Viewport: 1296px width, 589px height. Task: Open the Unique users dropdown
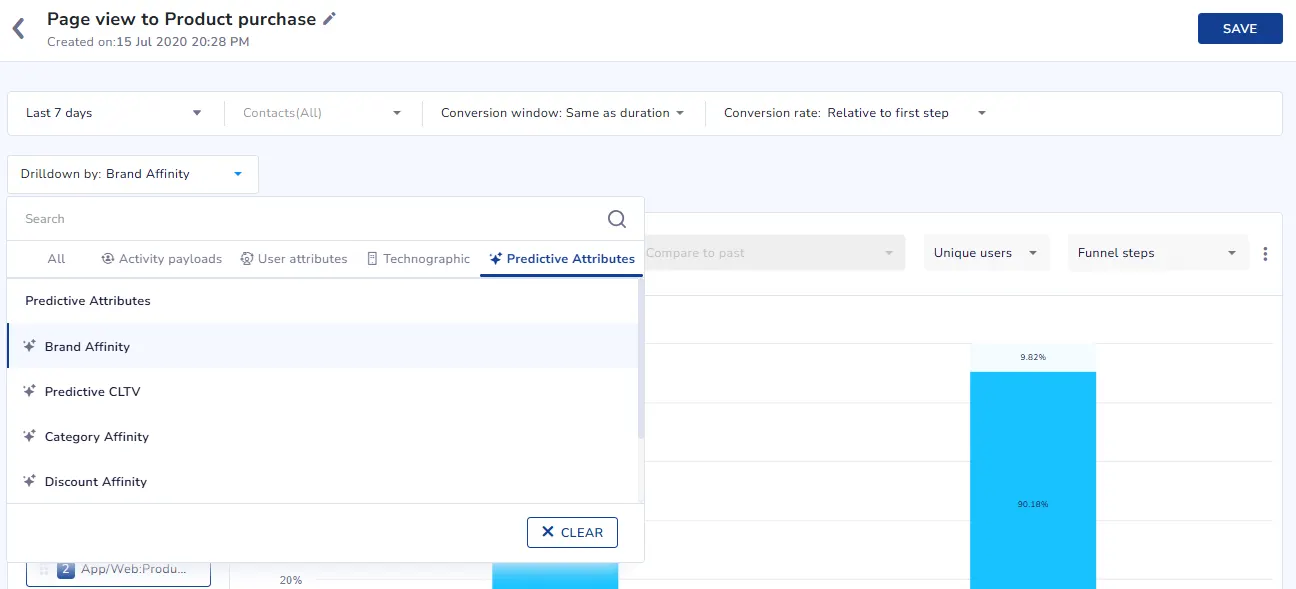pyautogui.click(x=985, y=253)
